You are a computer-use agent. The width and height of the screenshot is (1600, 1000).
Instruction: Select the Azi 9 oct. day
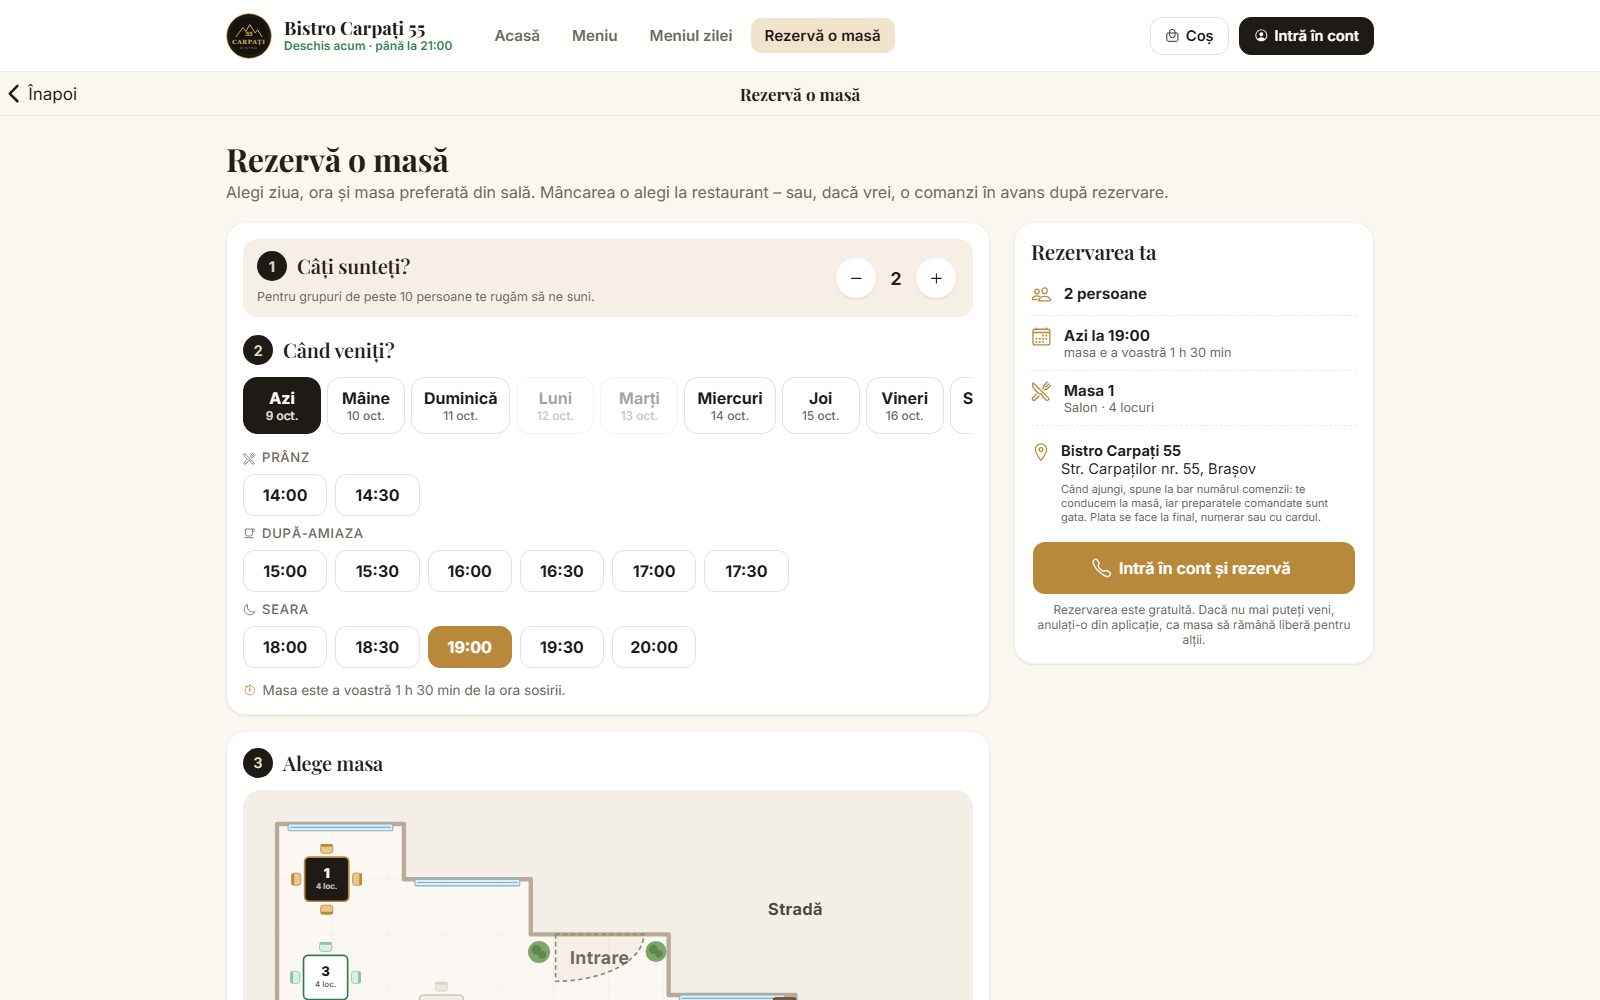coord(282,405)
